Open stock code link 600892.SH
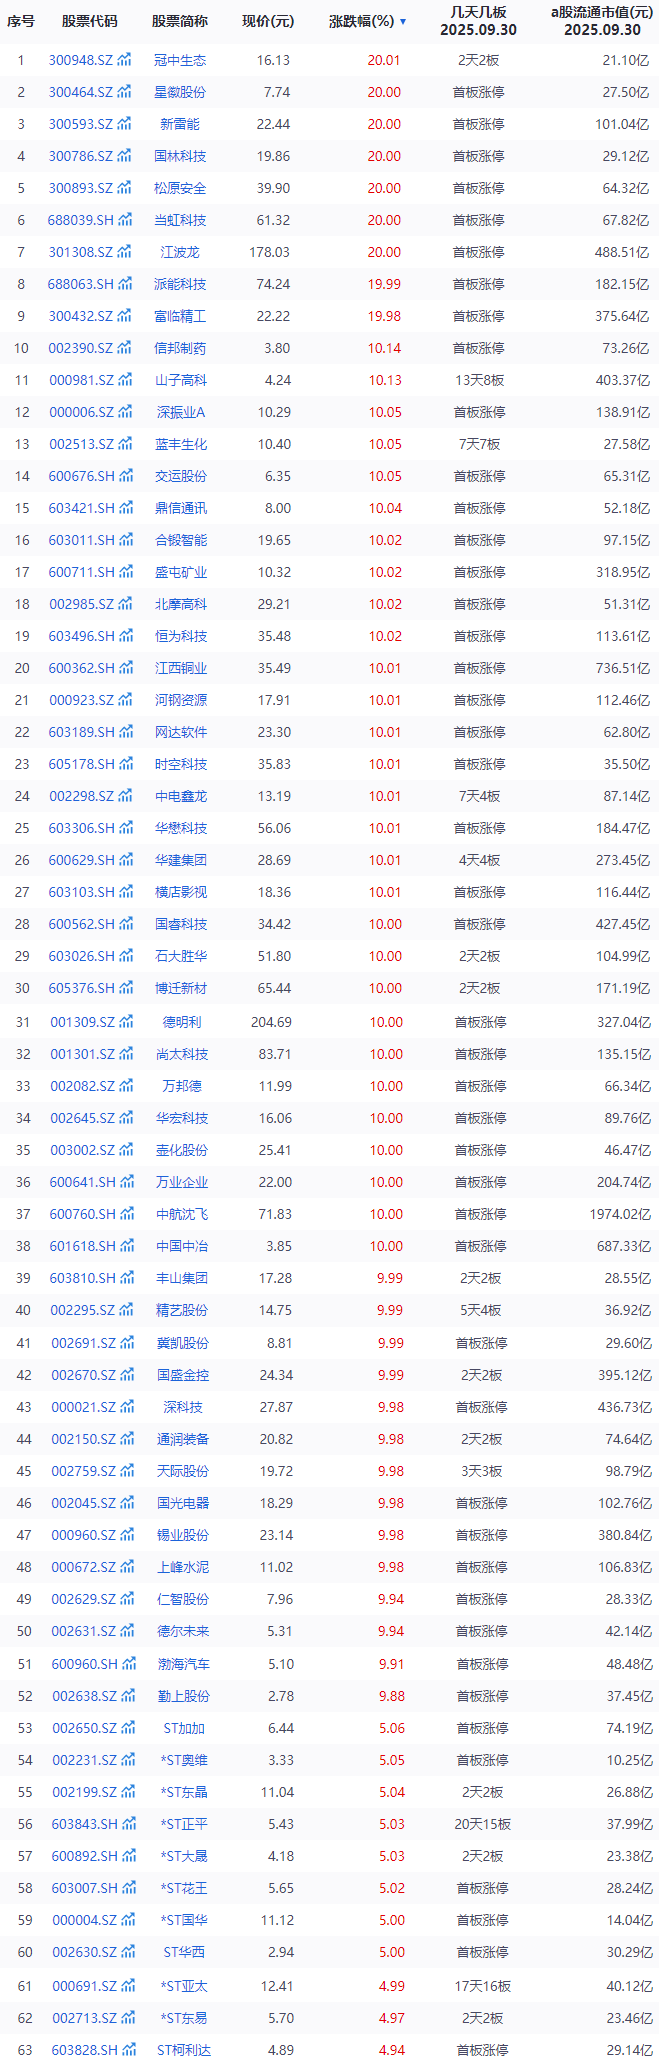Image resolution: width=659 pixels, height=2070 pixels. pos(85,1856)
